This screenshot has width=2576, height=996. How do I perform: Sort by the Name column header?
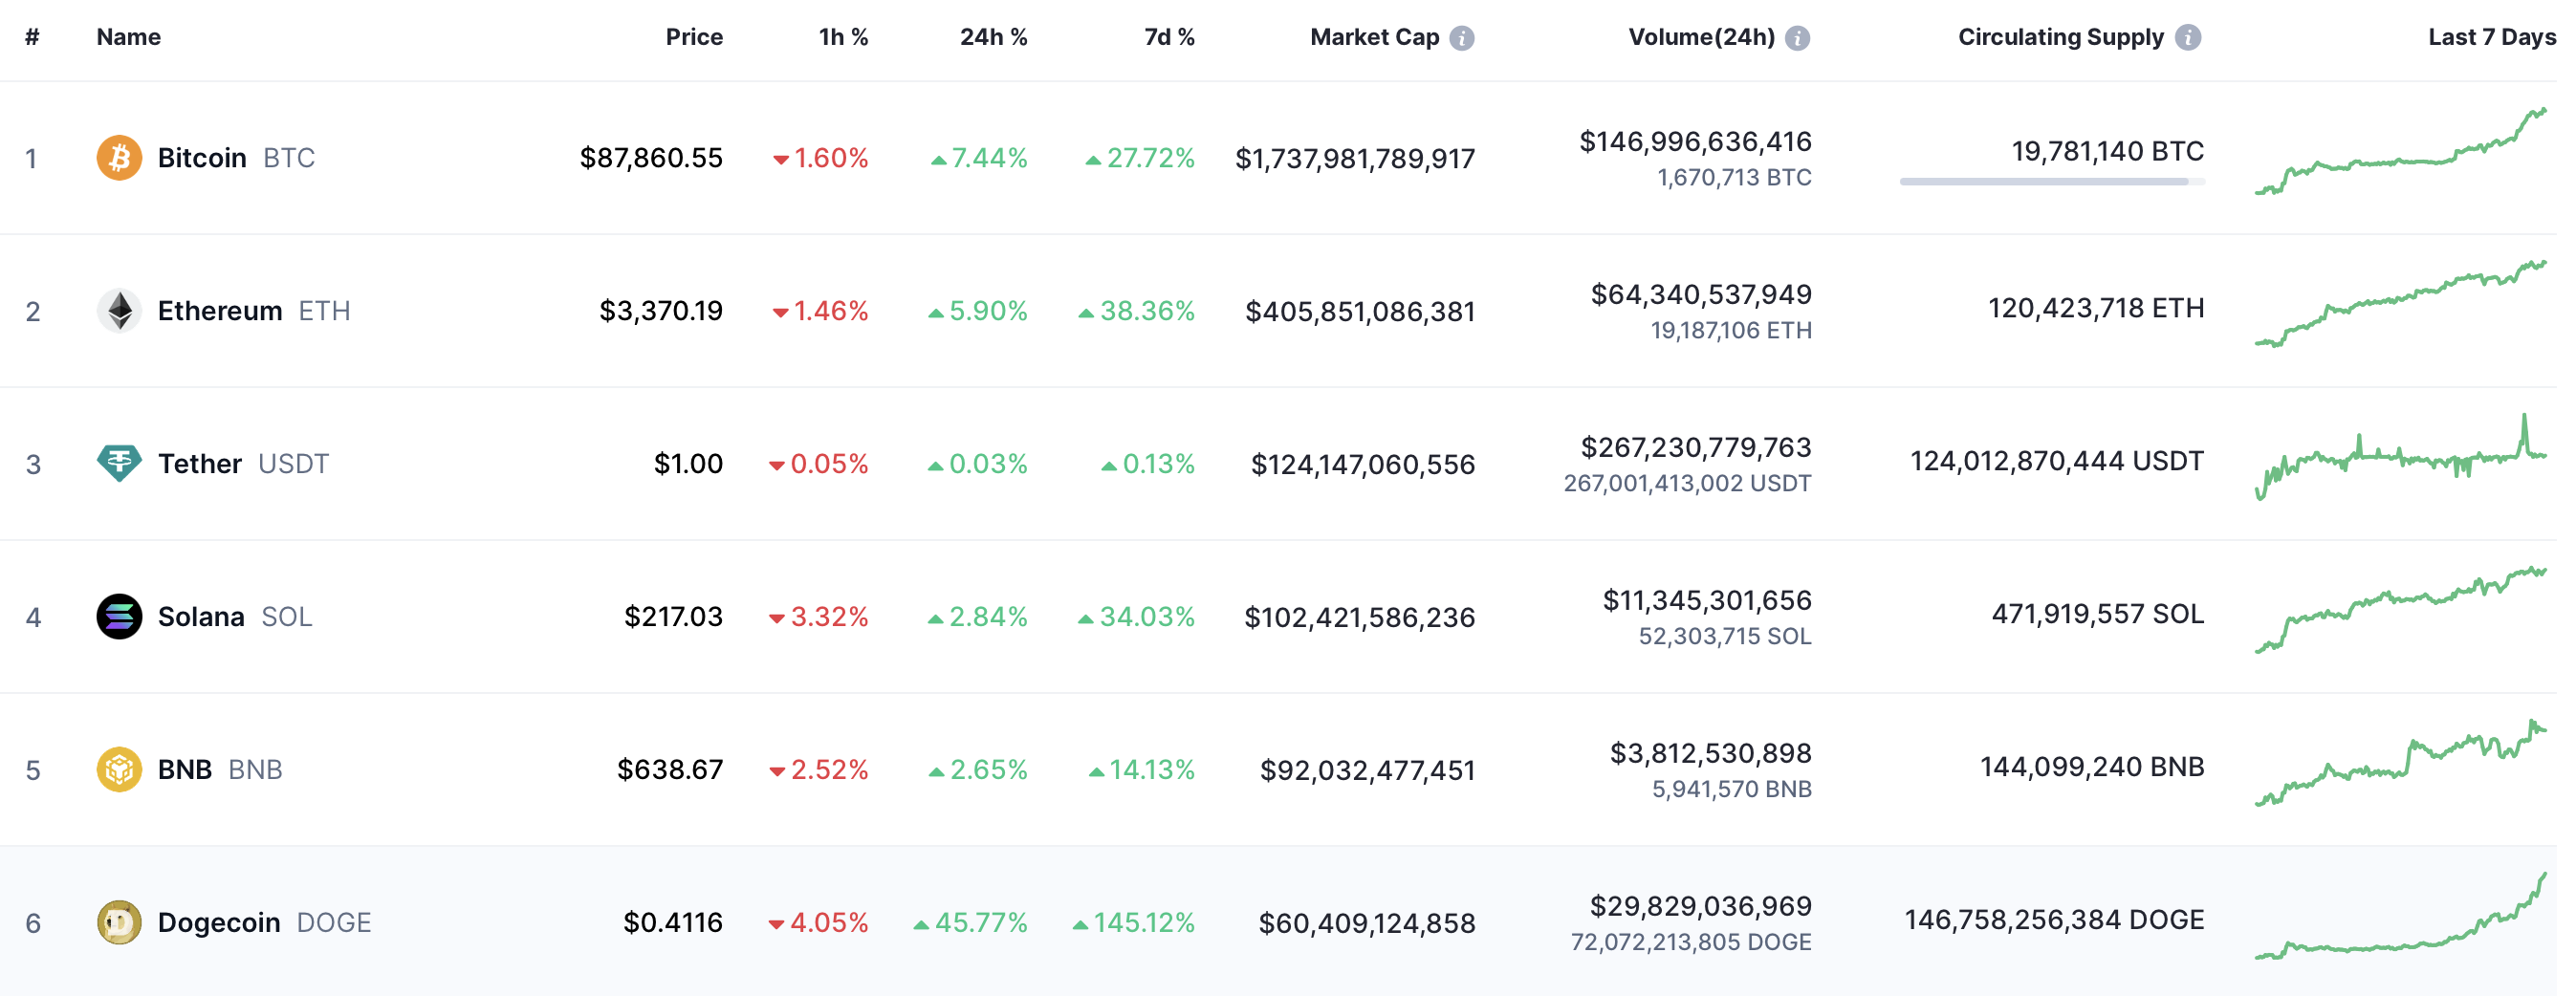[128, 37]
